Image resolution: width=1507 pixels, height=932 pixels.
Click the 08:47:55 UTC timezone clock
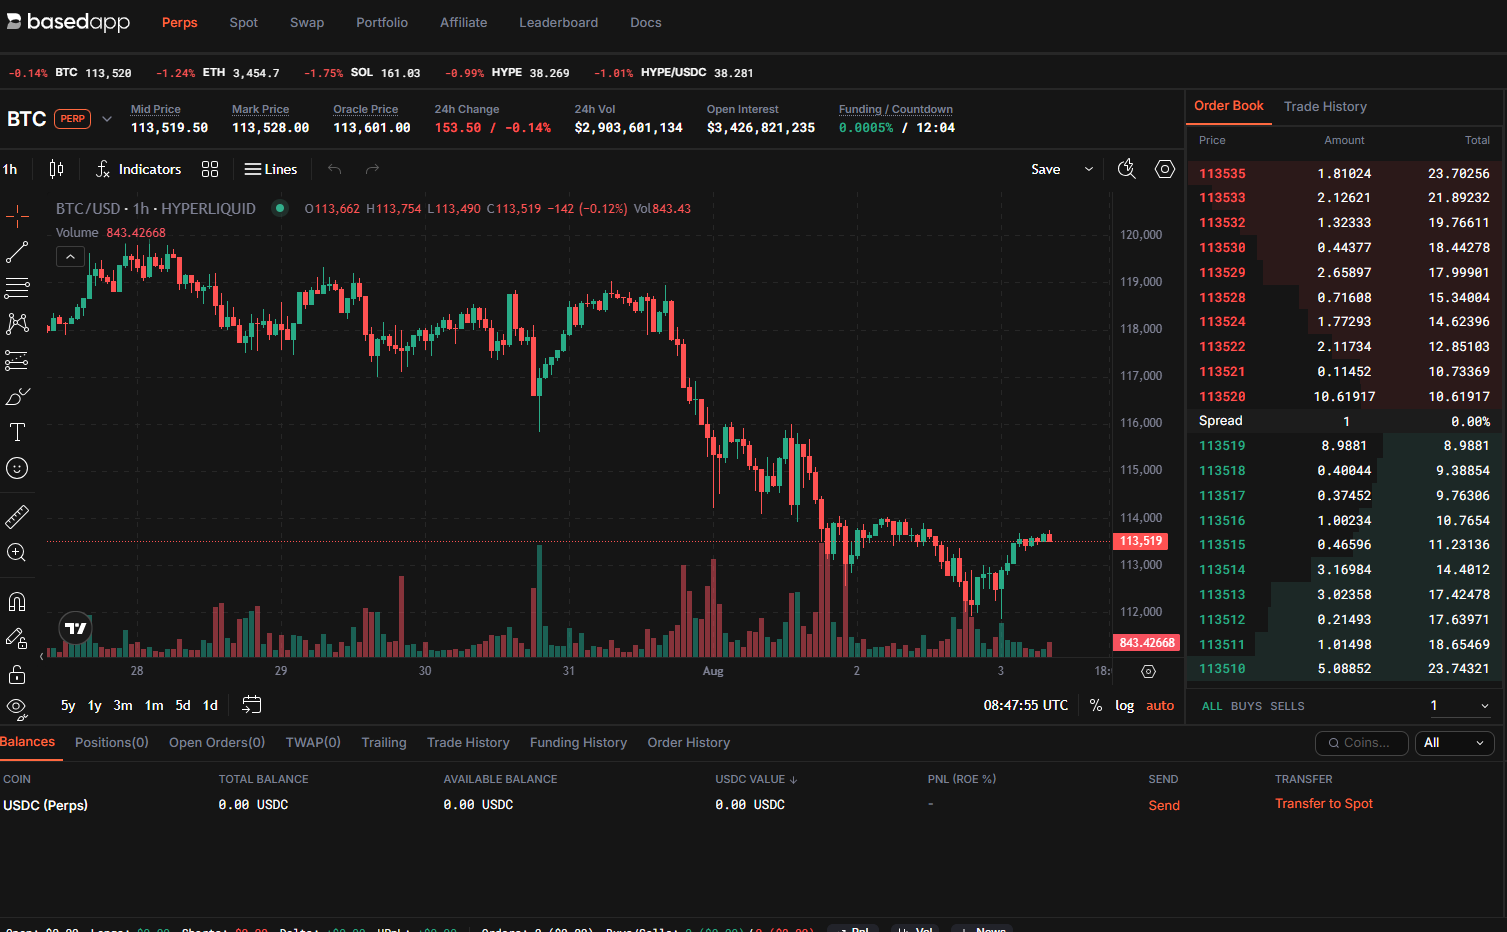pyautogui.click(x=1026, y=705)
